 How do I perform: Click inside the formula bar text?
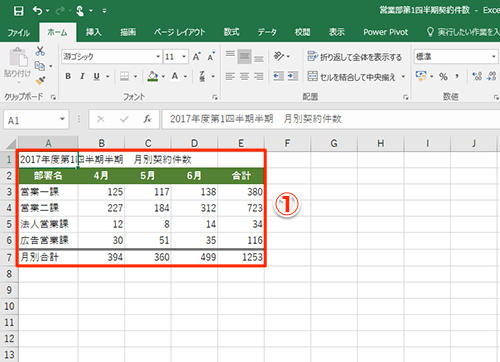(256, 119)
